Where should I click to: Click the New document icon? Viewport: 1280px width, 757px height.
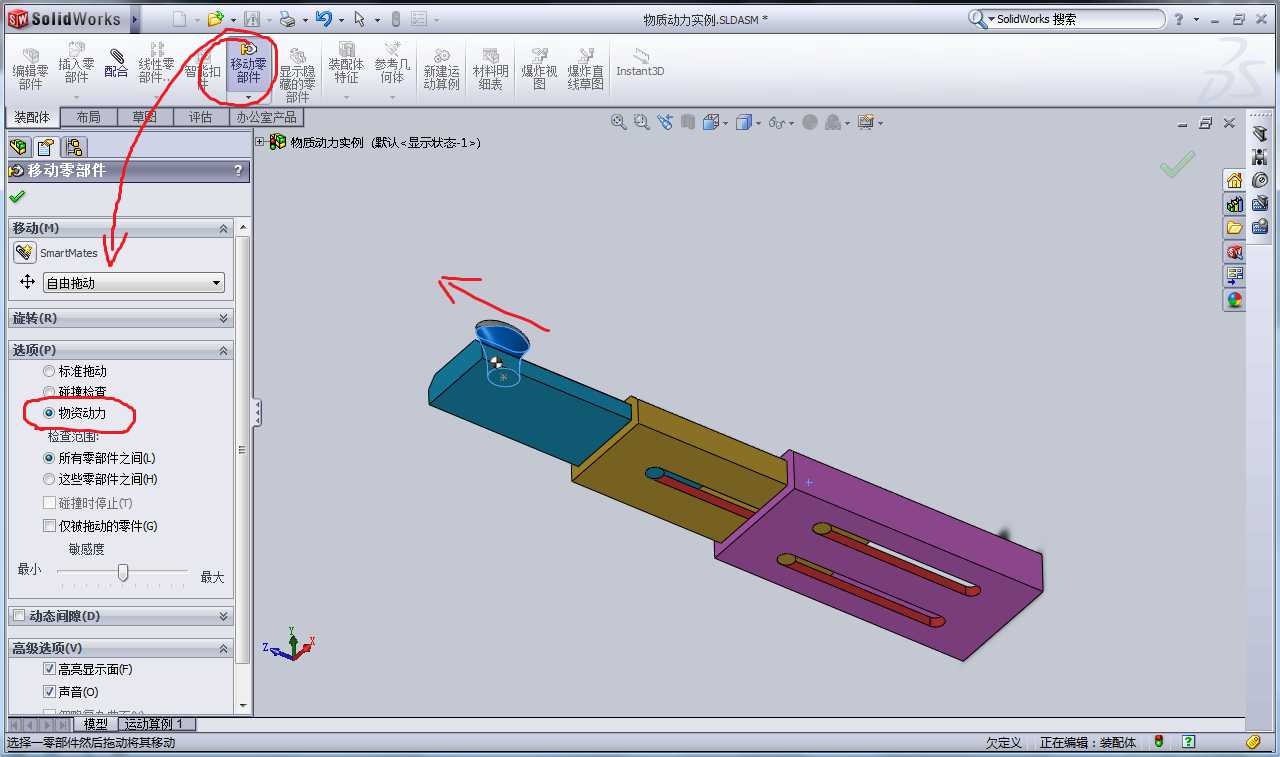pyautogui.click(x=180, y=19)
